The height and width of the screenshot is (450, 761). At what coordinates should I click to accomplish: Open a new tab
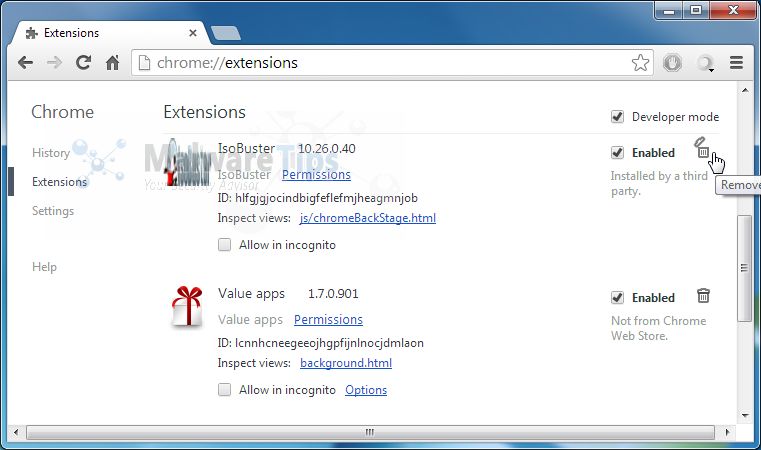point(226,33)
